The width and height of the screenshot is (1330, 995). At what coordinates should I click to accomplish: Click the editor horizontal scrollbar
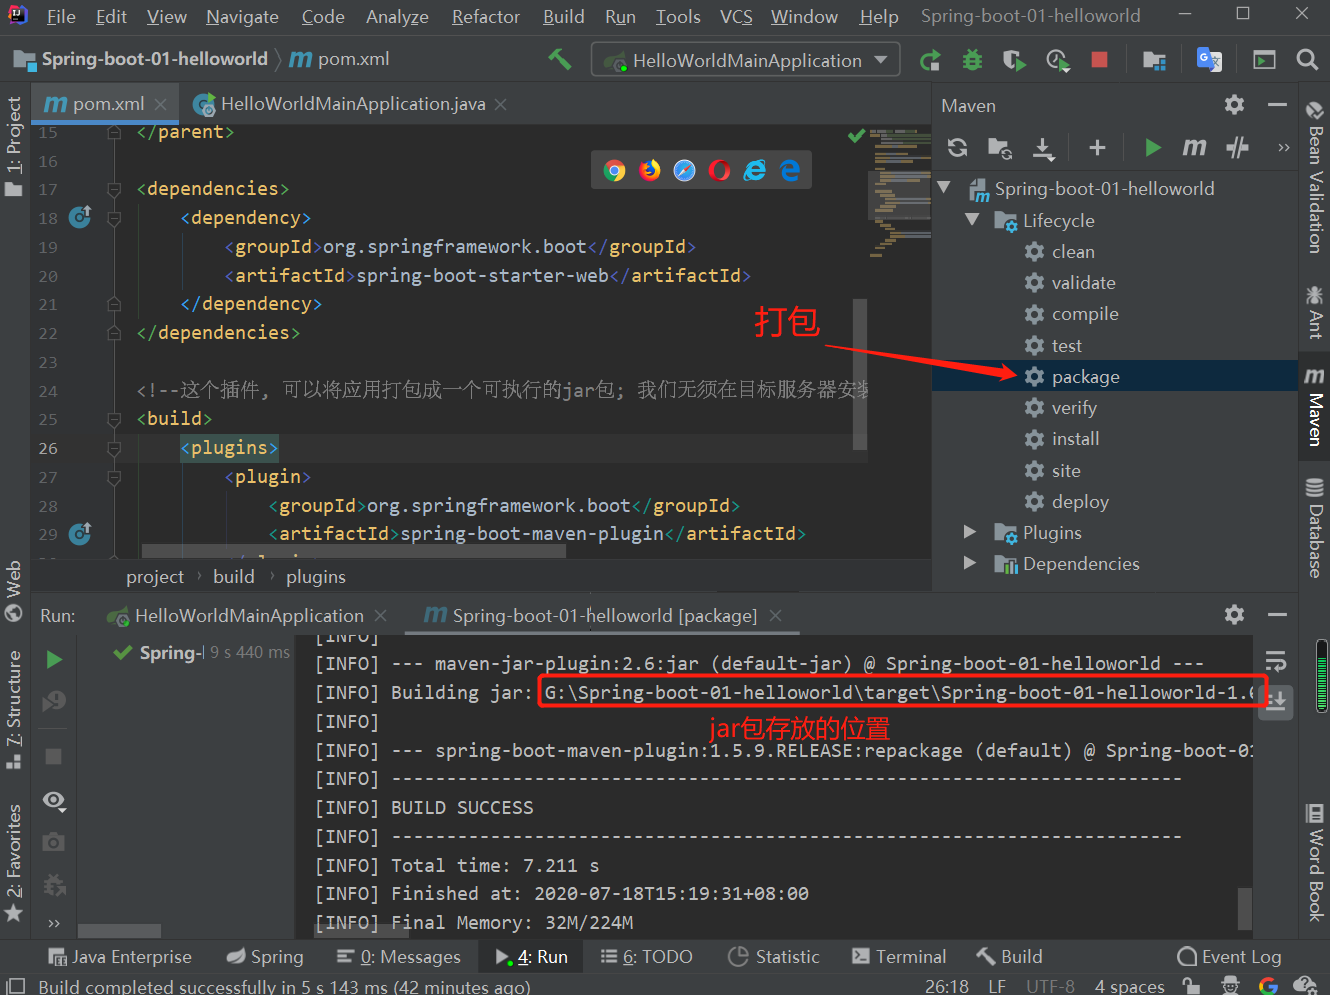coord(354,551)
